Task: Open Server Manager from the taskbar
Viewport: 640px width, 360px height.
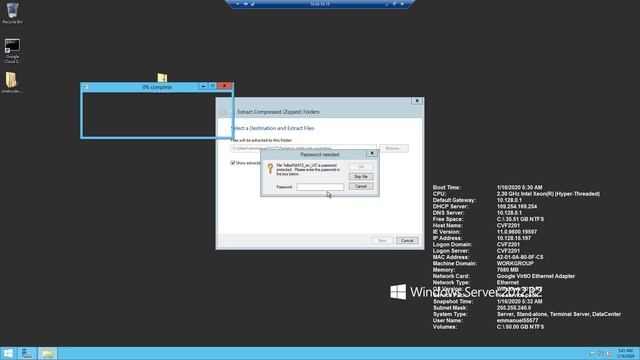Action: pos(27,353)
